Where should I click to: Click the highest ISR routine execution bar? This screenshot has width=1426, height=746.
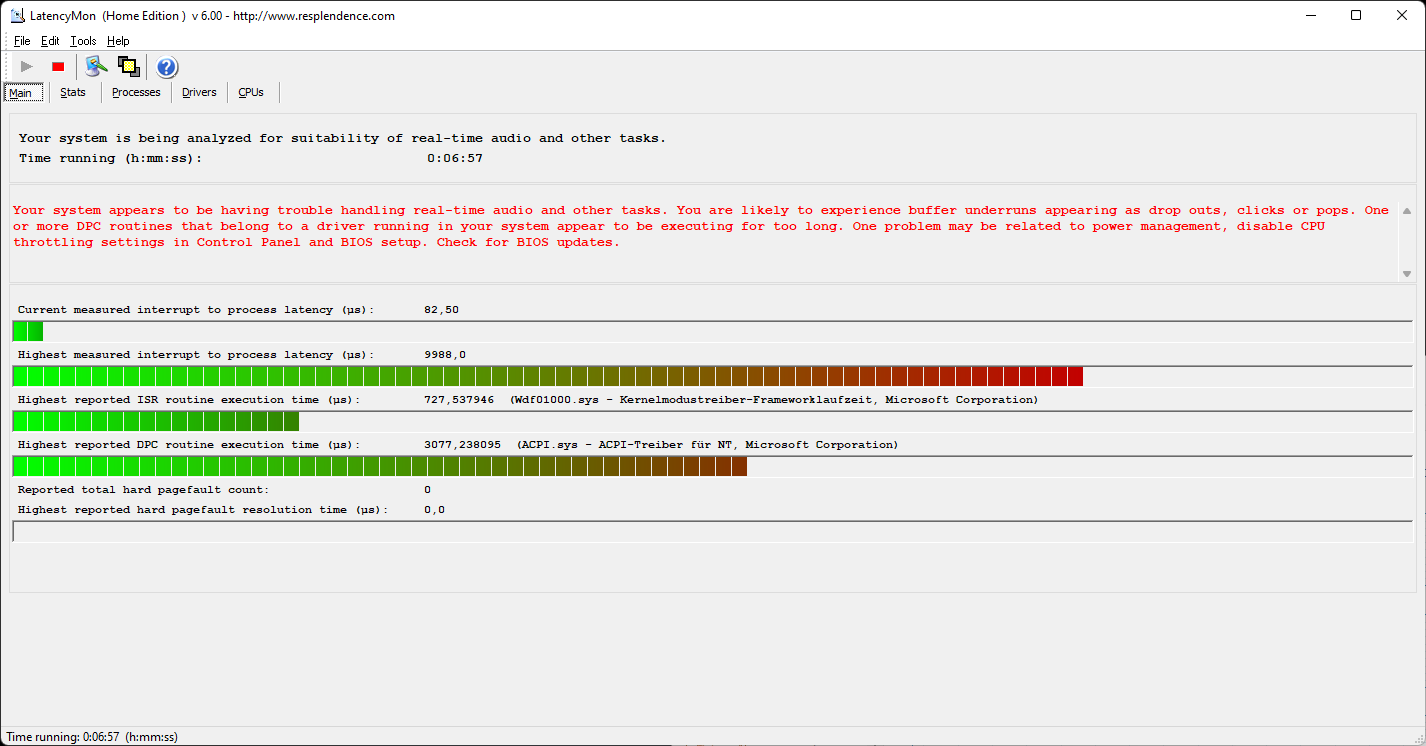pos(712,421)
